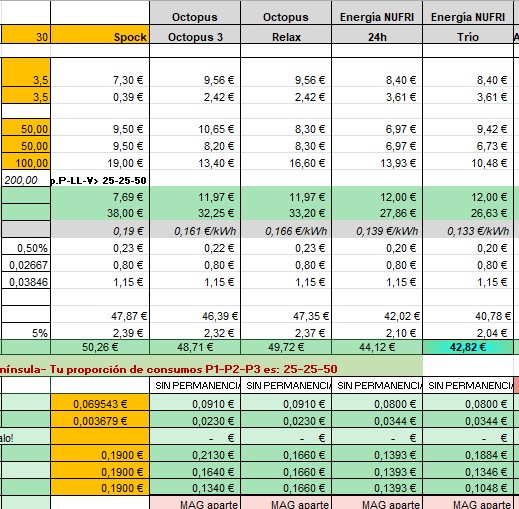Select the 27,86 € energy cost cell
Screen dimensions: 519x509
click(377, 213)
